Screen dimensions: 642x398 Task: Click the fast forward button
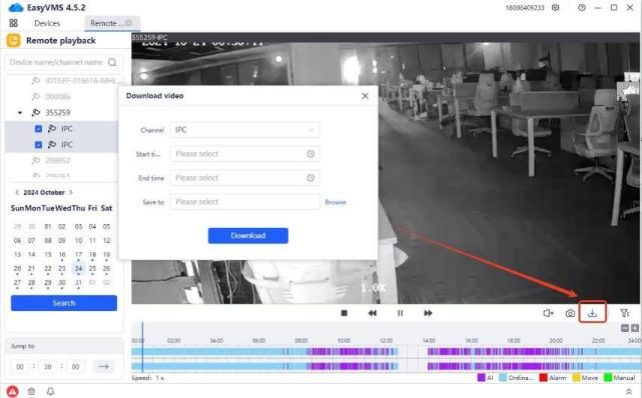click(x=428, y=313)
